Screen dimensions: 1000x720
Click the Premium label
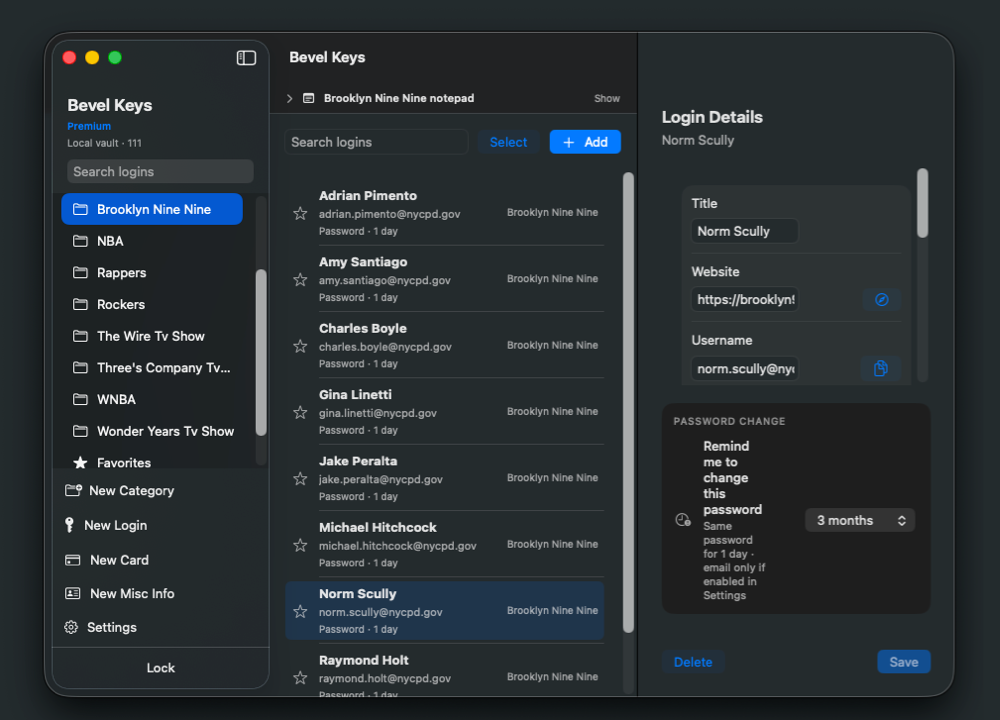(x=89, y=126)
